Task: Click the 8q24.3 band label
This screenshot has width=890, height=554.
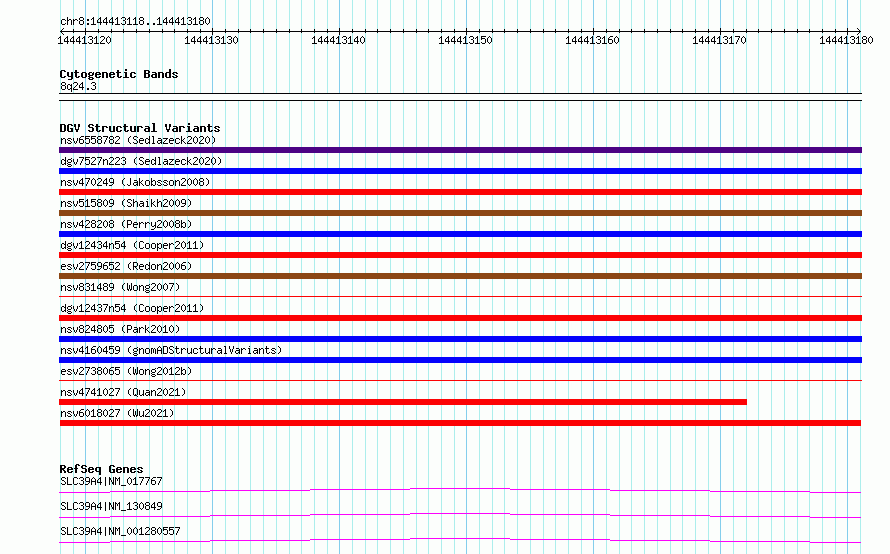Action: click(x=78, y=86)
